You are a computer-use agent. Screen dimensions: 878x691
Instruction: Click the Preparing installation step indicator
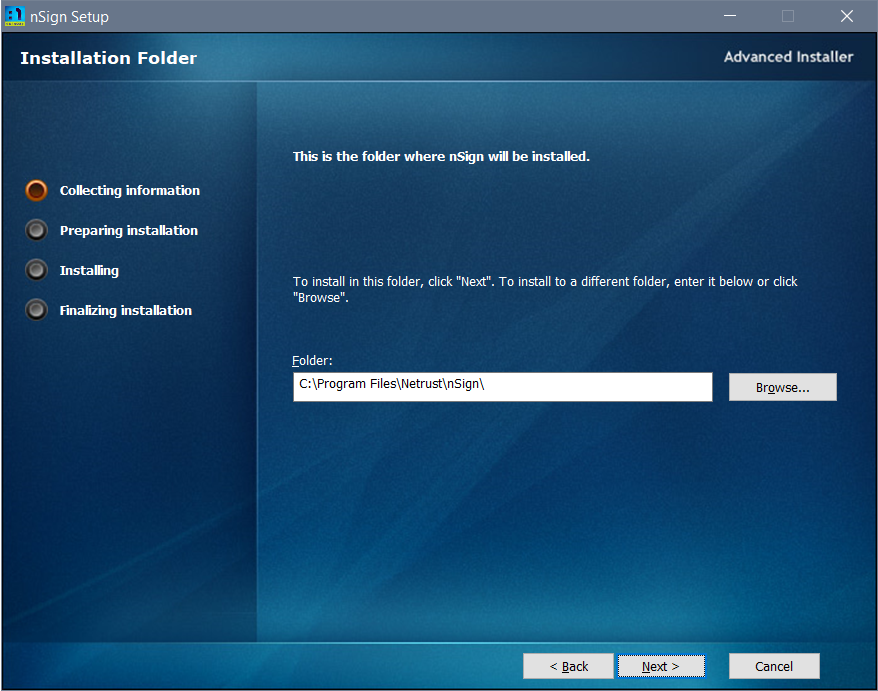pos(36,230)
